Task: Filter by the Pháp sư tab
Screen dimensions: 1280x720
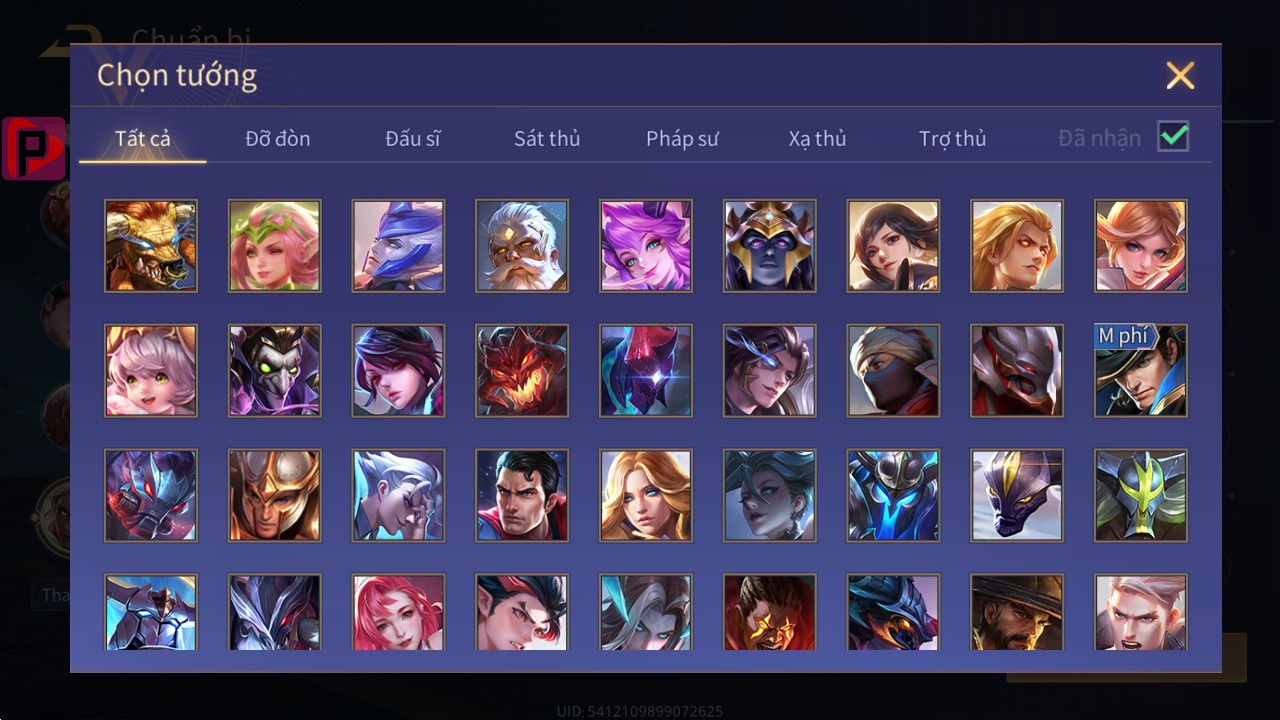Action: [682, 139]
